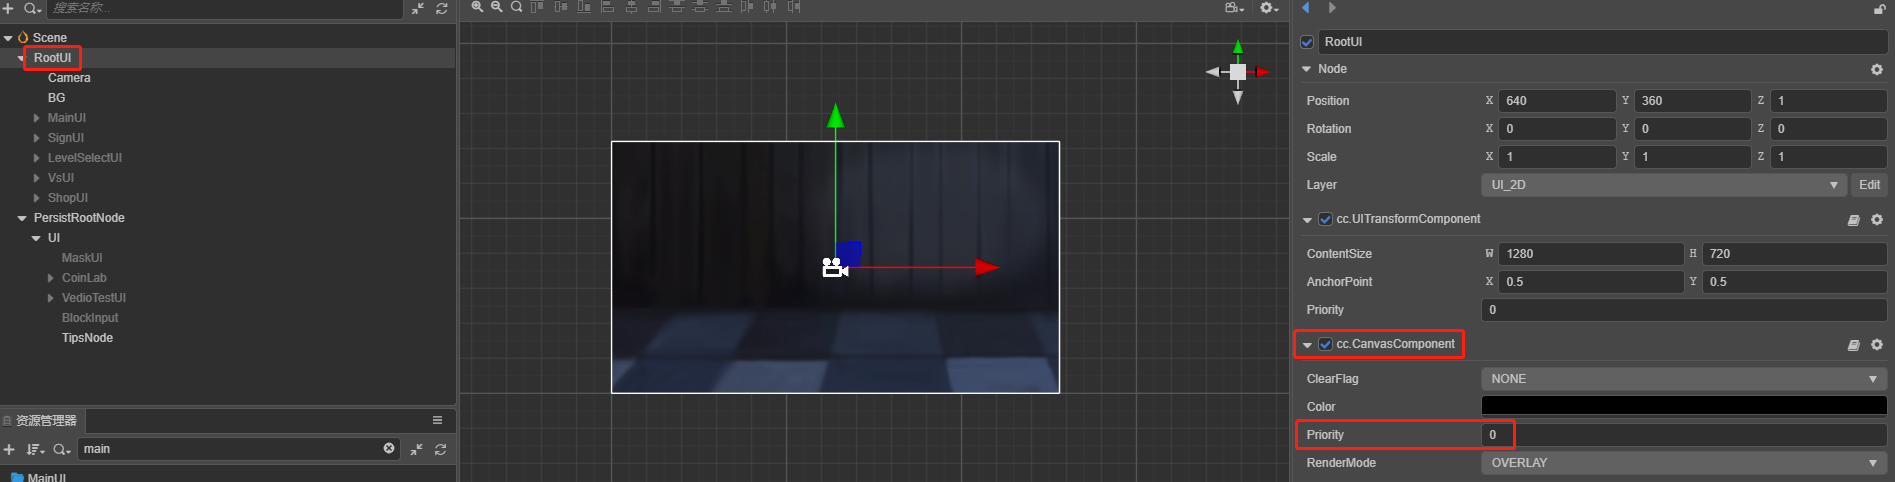Switch to the 资源管理器 tab
This screenshot has width=1895, height=482.
(x=44, y=420)
